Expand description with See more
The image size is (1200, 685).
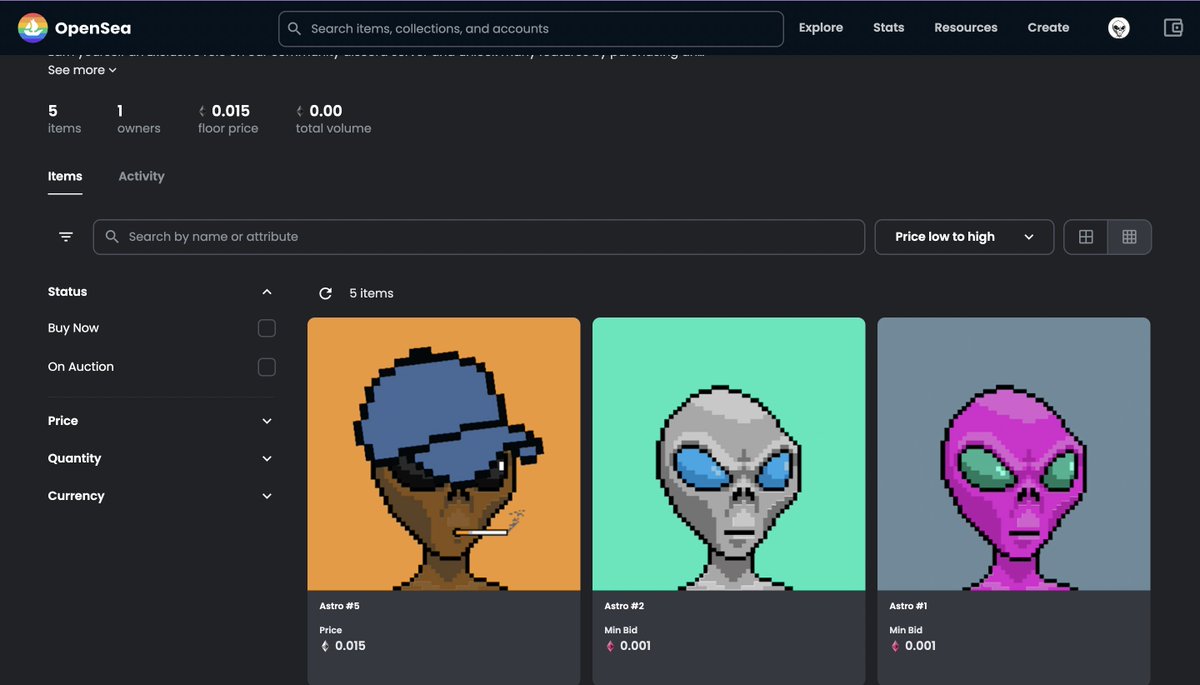(82, 70)
